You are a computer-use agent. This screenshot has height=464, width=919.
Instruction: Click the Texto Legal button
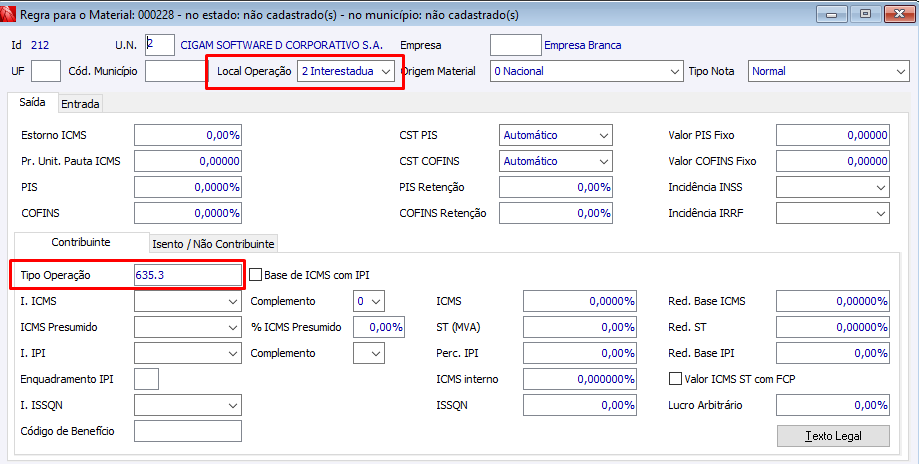833,436
